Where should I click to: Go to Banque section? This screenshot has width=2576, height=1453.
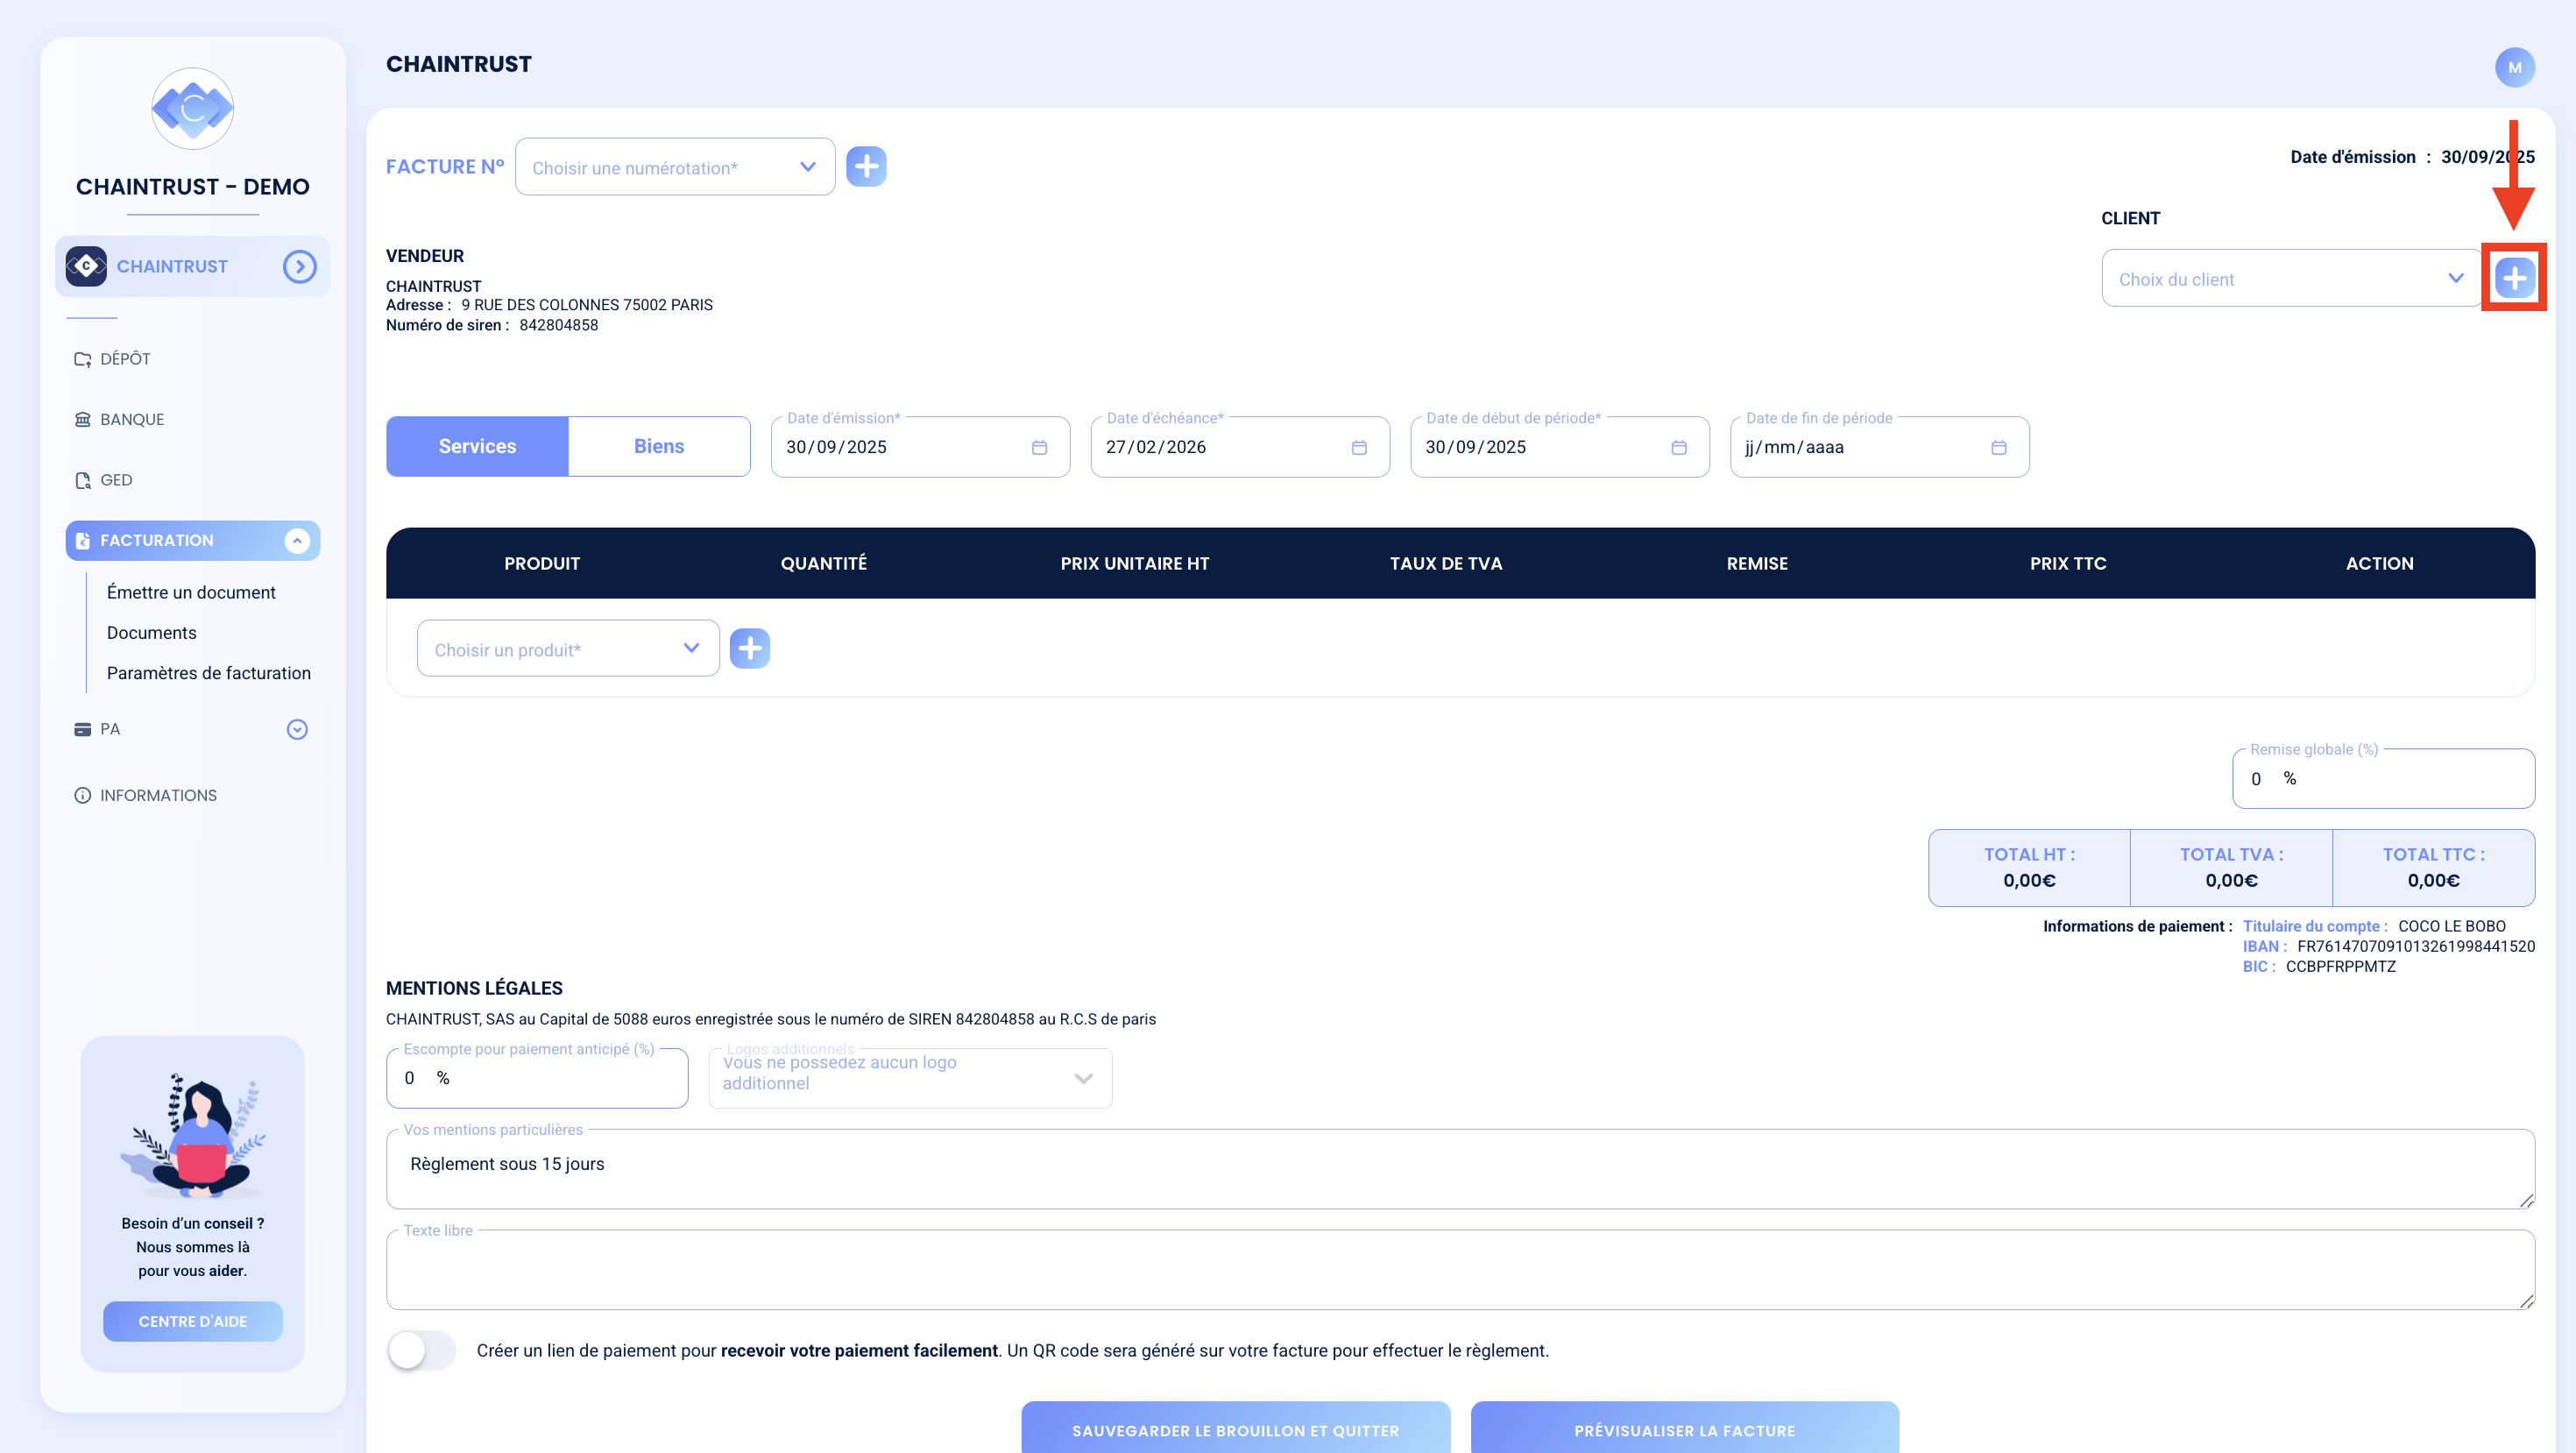click(x=132, y=419)
